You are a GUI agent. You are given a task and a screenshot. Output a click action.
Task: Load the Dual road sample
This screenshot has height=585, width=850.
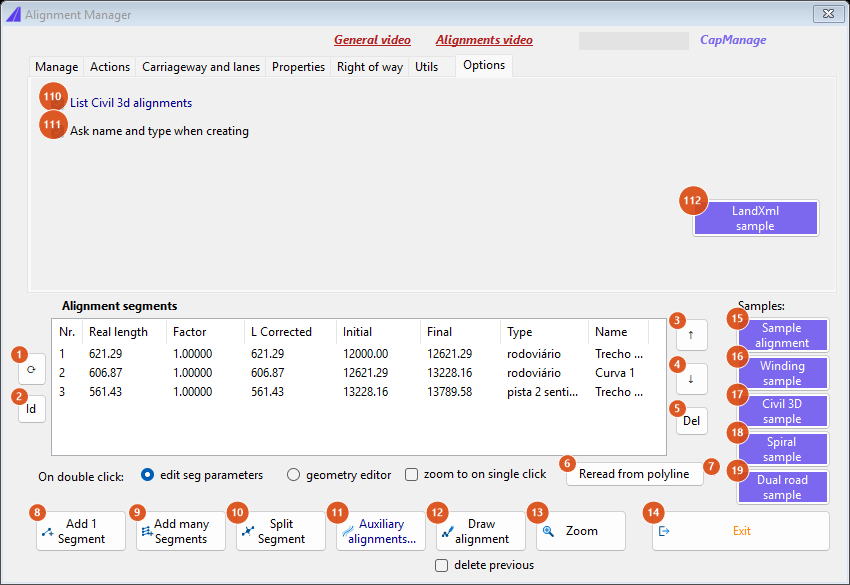(x=782, y=487)
